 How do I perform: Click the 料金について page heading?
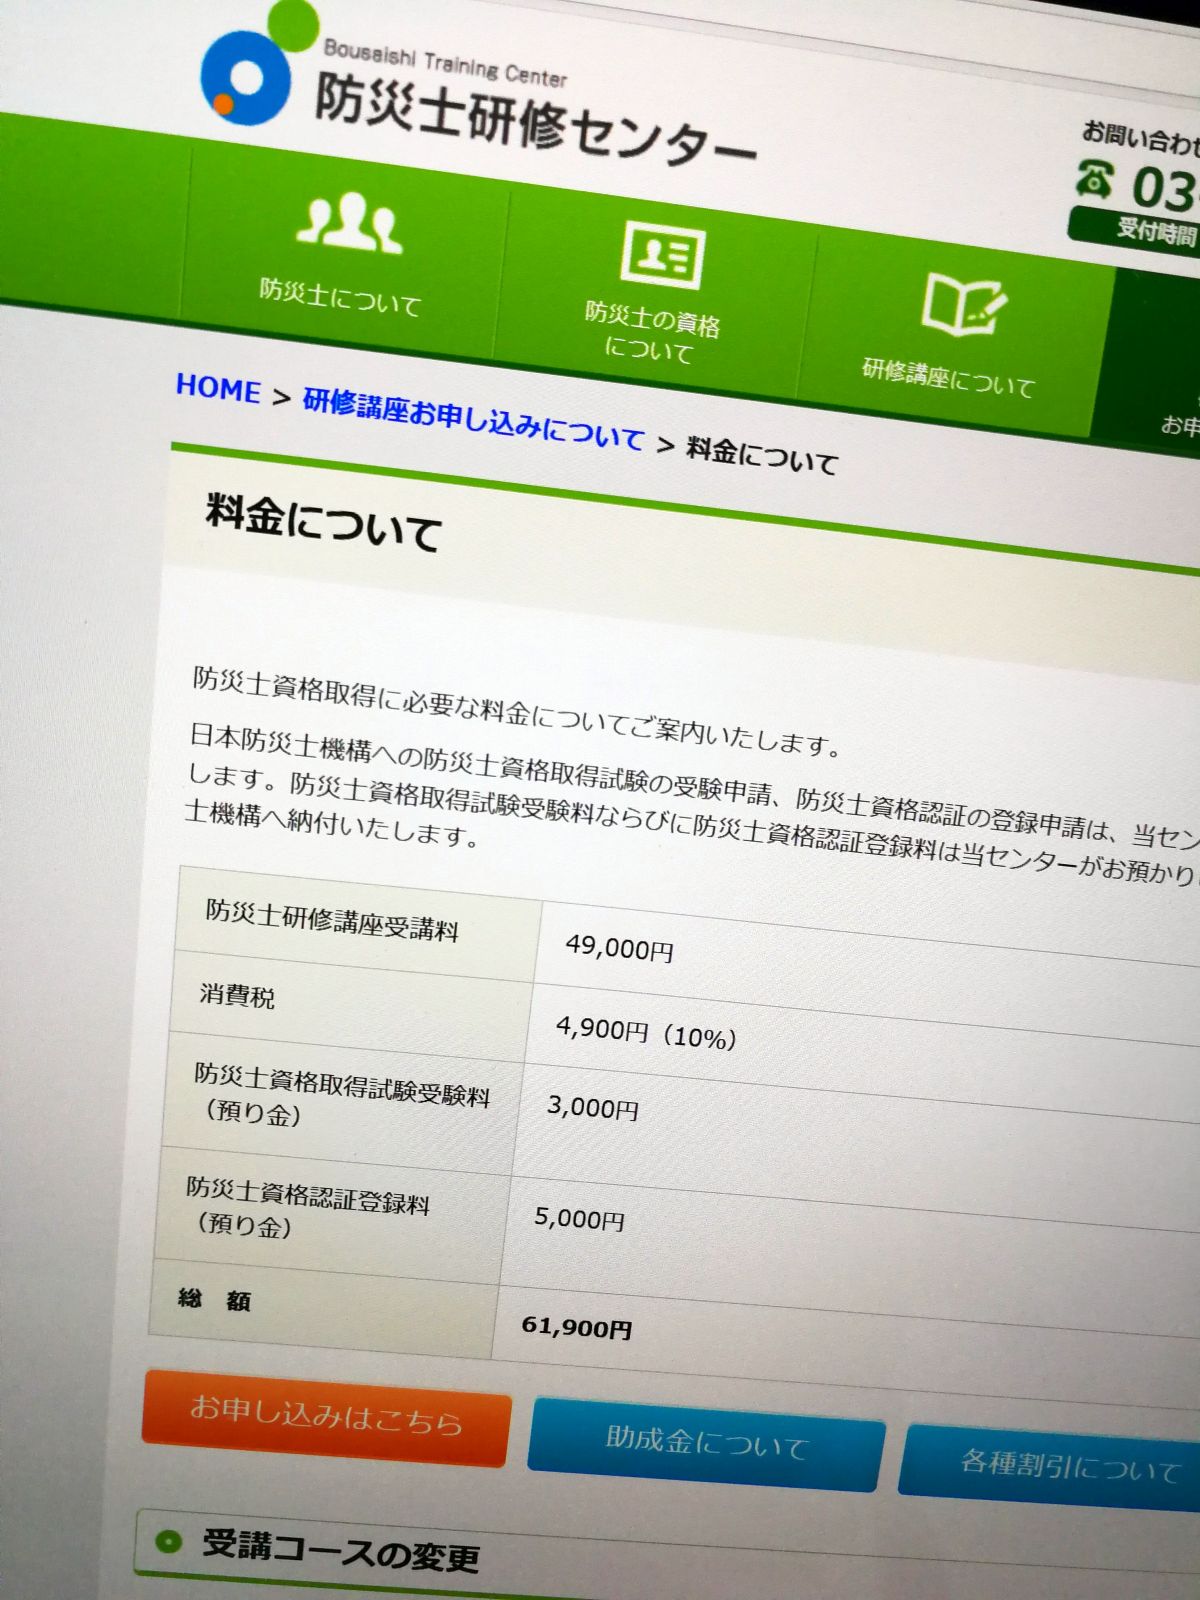point(323,522)
